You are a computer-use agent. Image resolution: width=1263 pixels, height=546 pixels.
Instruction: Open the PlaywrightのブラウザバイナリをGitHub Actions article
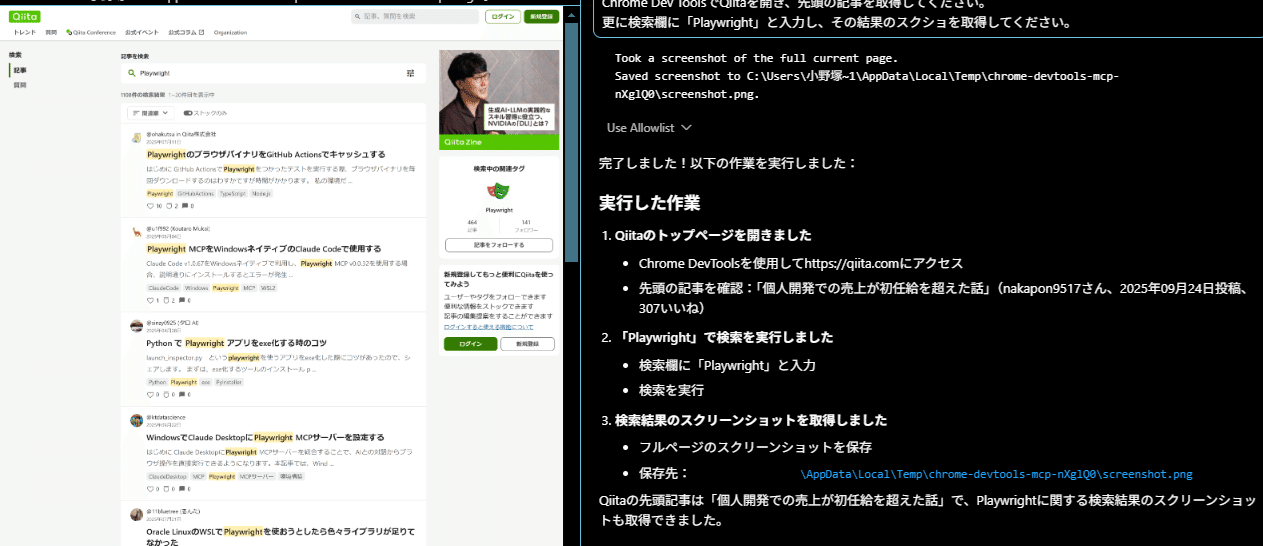click(x=265, y=155)
